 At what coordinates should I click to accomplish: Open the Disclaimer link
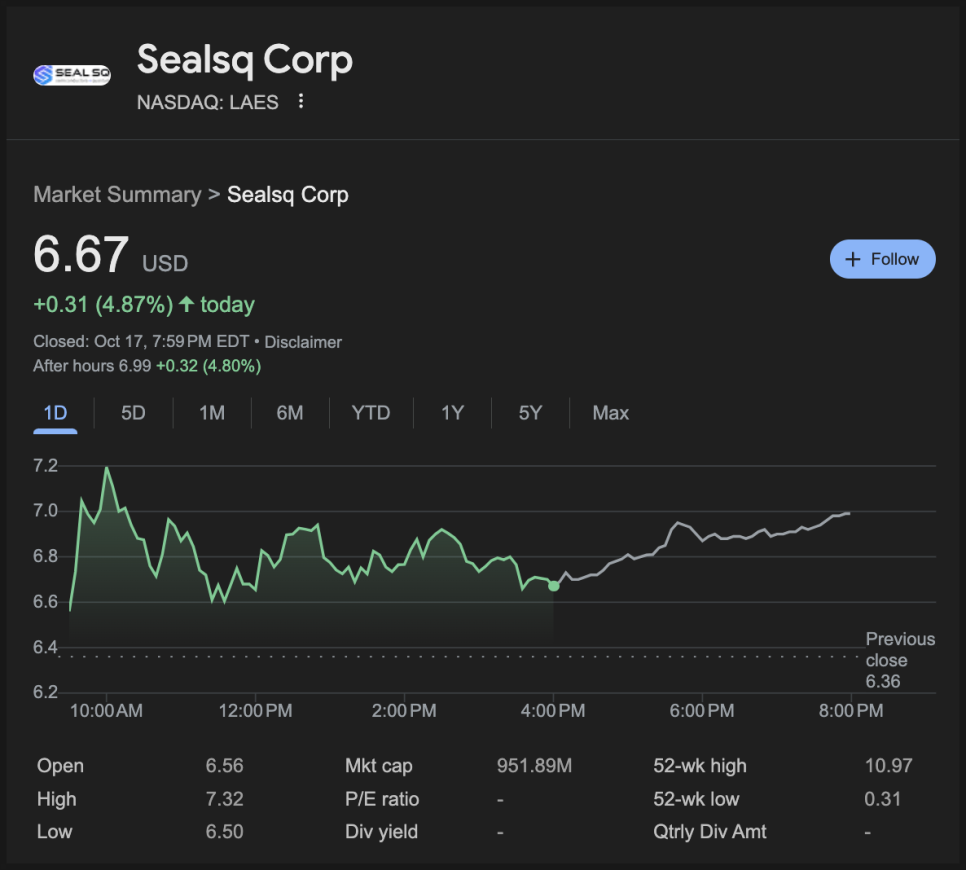(x=303, y=342)
